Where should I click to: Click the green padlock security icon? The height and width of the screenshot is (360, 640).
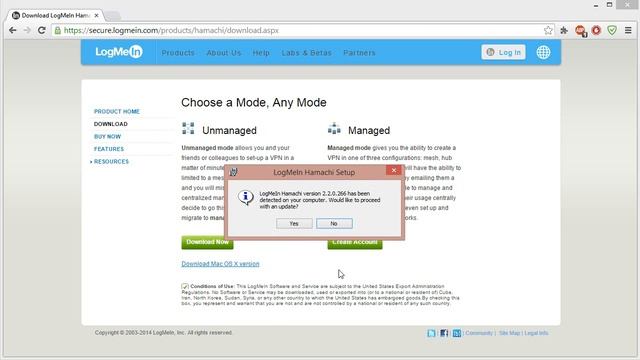click(58, 31)
